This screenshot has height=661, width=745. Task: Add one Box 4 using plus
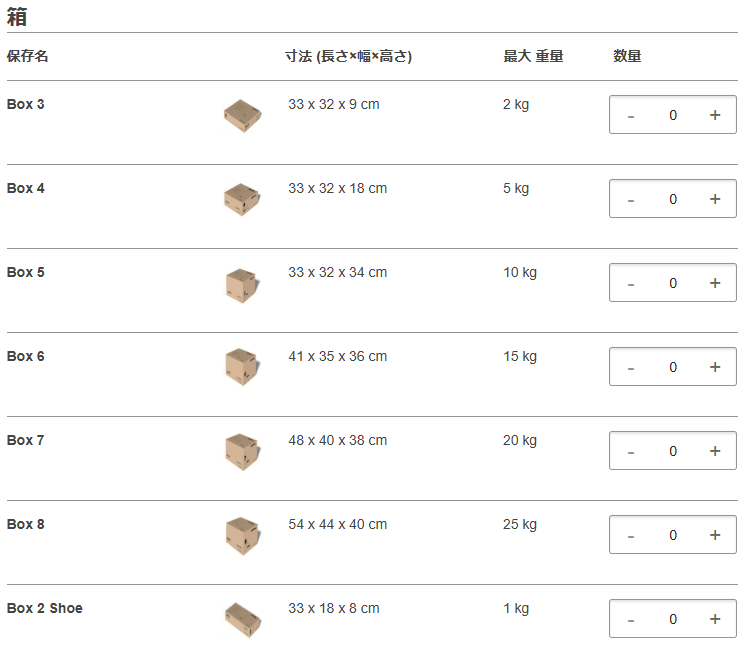715,199
